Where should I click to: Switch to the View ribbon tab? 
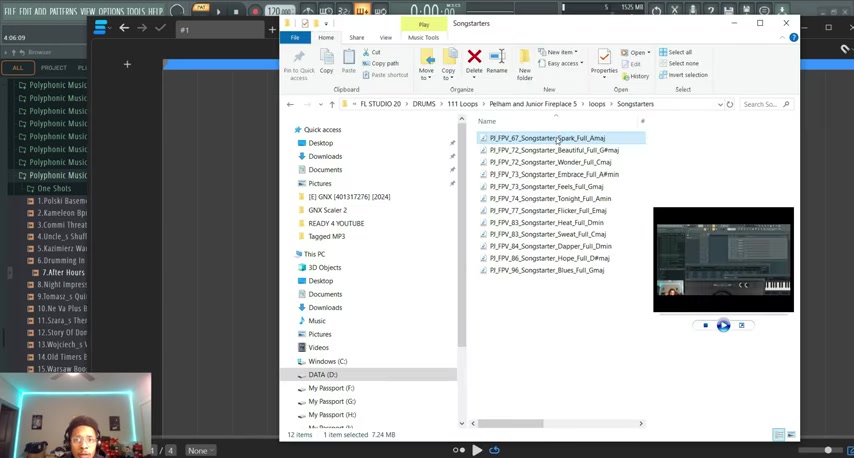pos(386,38)
